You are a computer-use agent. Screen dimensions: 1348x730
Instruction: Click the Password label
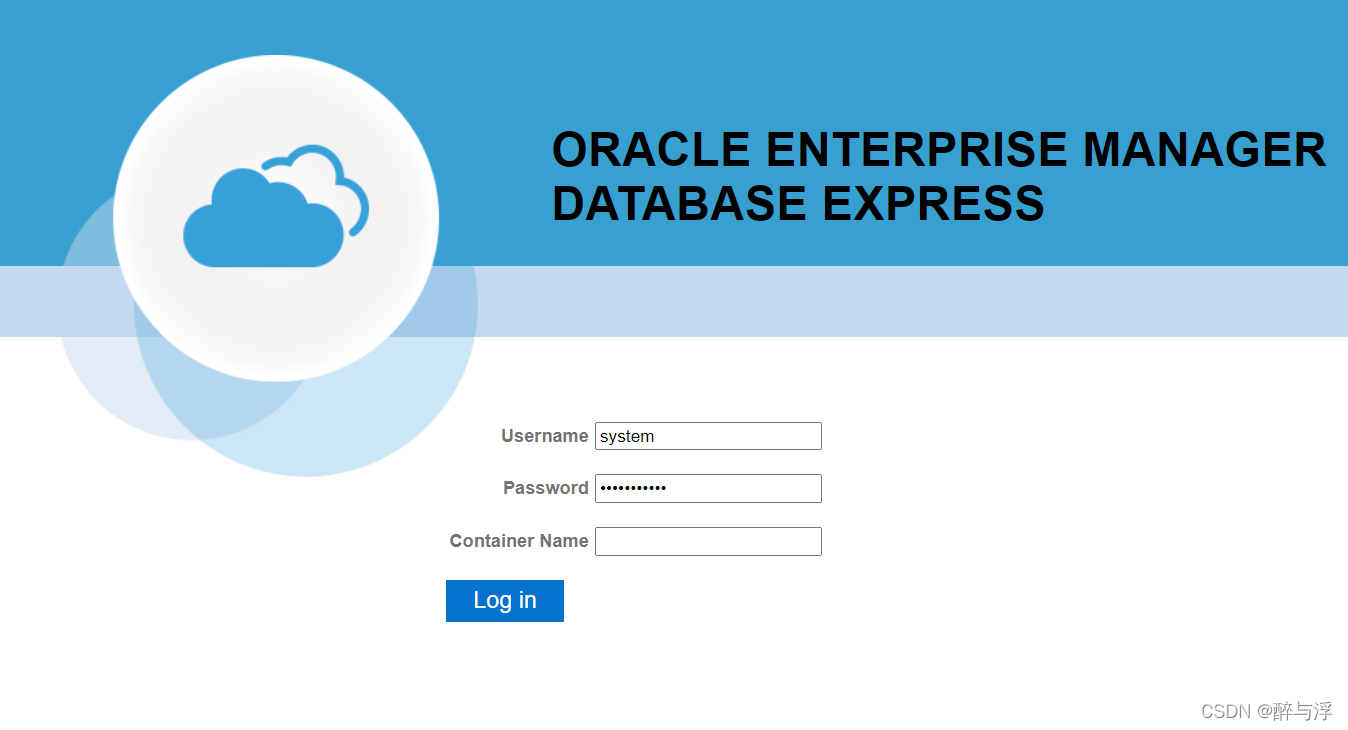click(x=546, y=488)
